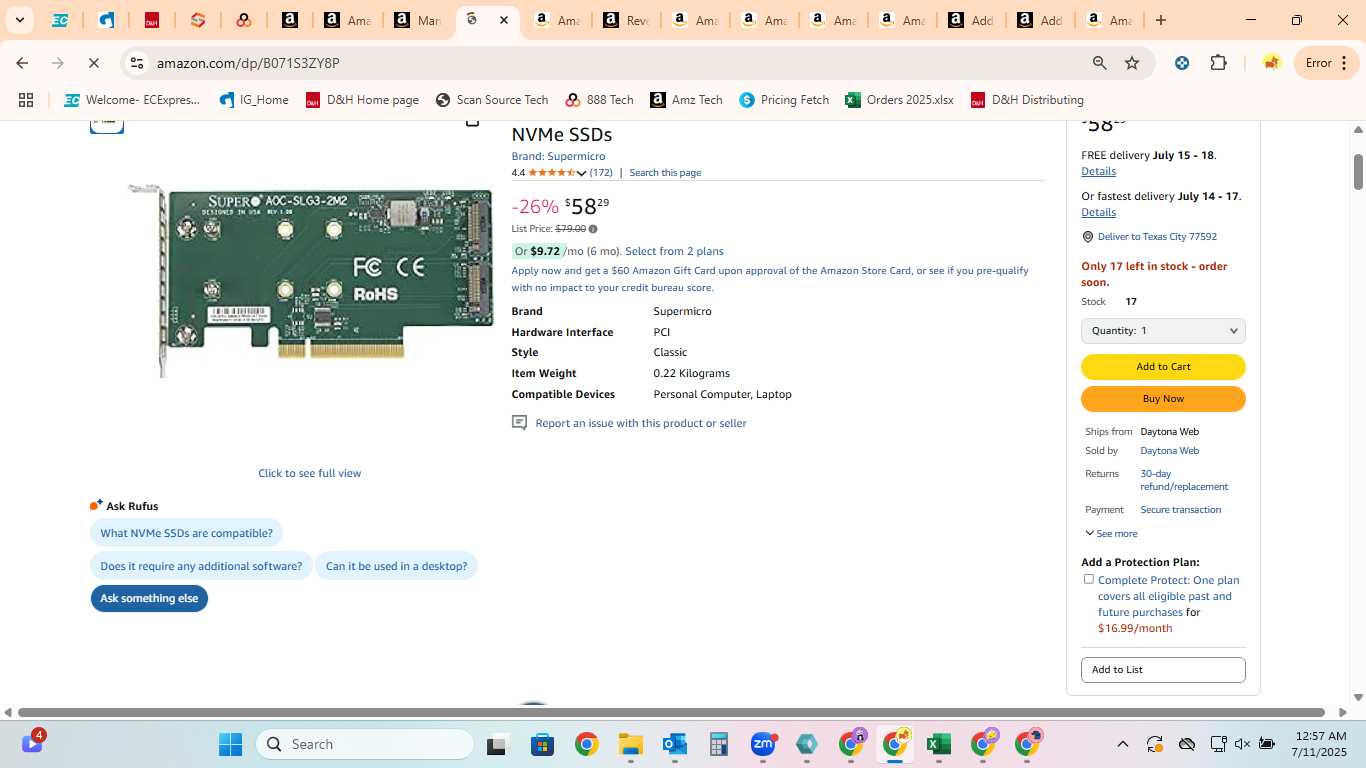Open Excel from the taskbar
1366x768 pixels.
pos(938,744)
